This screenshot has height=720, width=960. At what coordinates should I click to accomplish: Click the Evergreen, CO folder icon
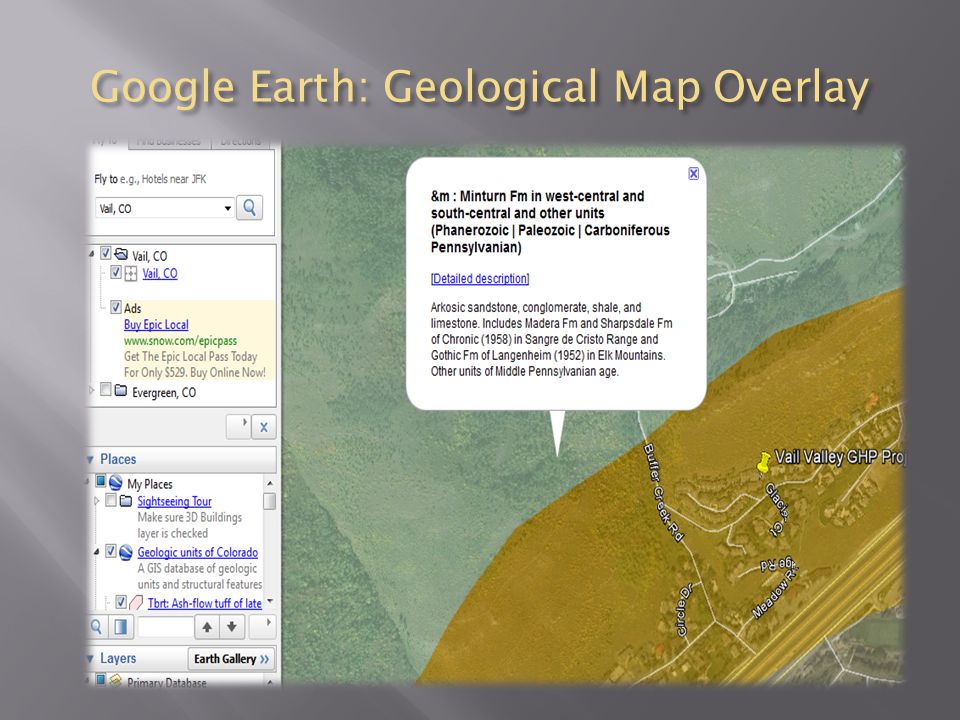pyautogui.click(x=121, y=390)
